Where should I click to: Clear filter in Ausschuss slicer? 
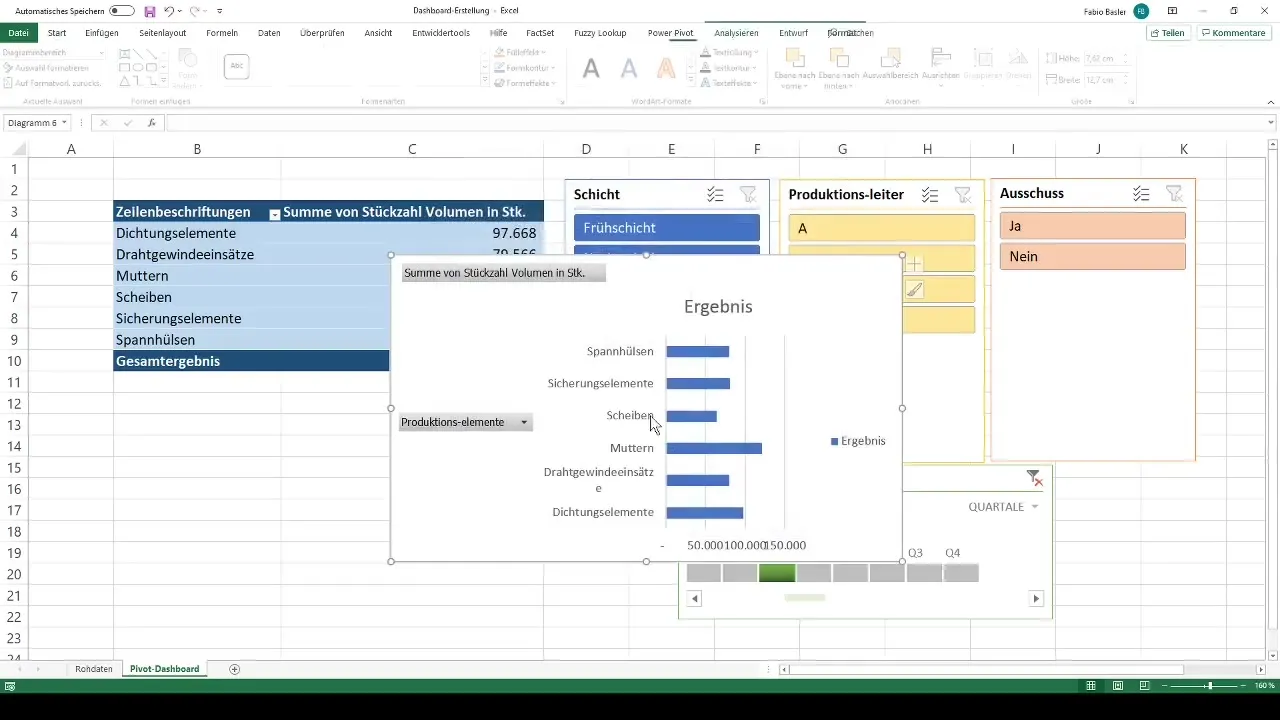point(1174,195)
